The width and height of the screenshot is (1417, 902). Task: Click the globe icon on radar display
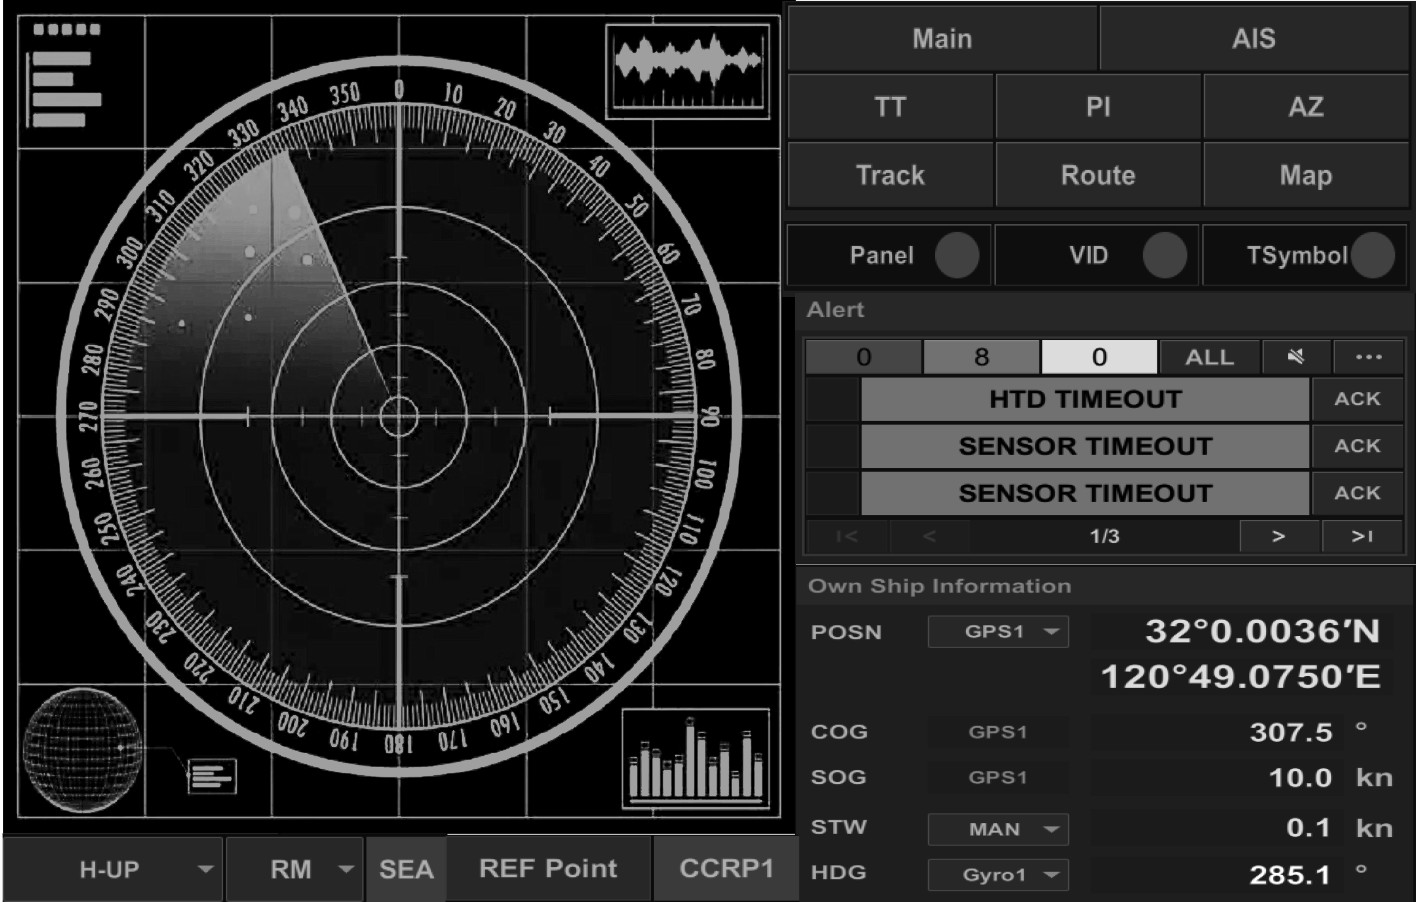click(x=82, y=748)
